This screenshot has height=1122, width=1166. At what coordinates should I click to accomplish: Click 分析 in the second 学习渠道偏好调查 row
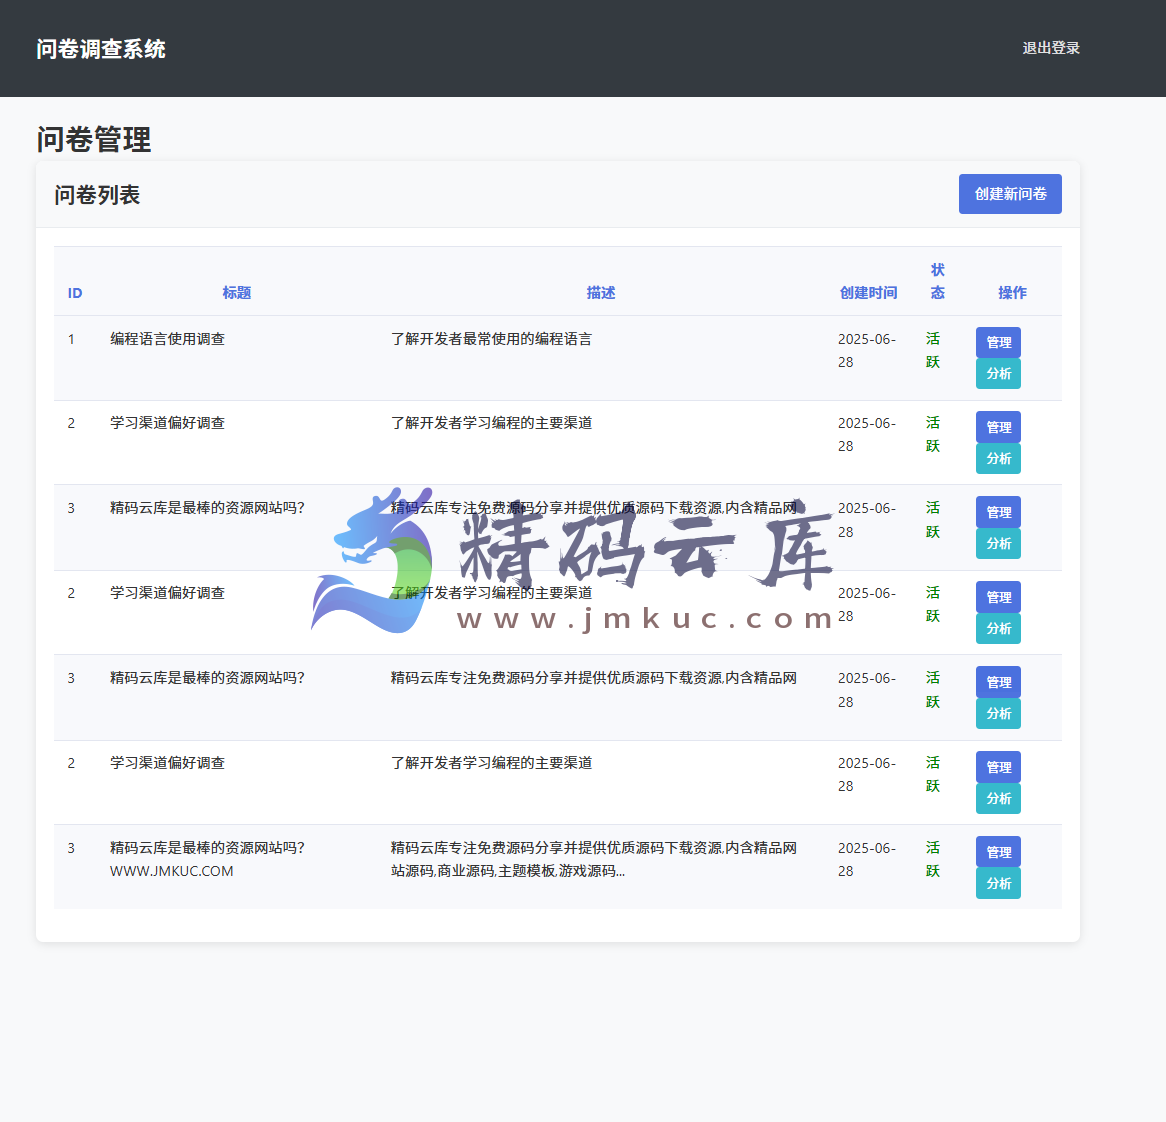[998, 628]
